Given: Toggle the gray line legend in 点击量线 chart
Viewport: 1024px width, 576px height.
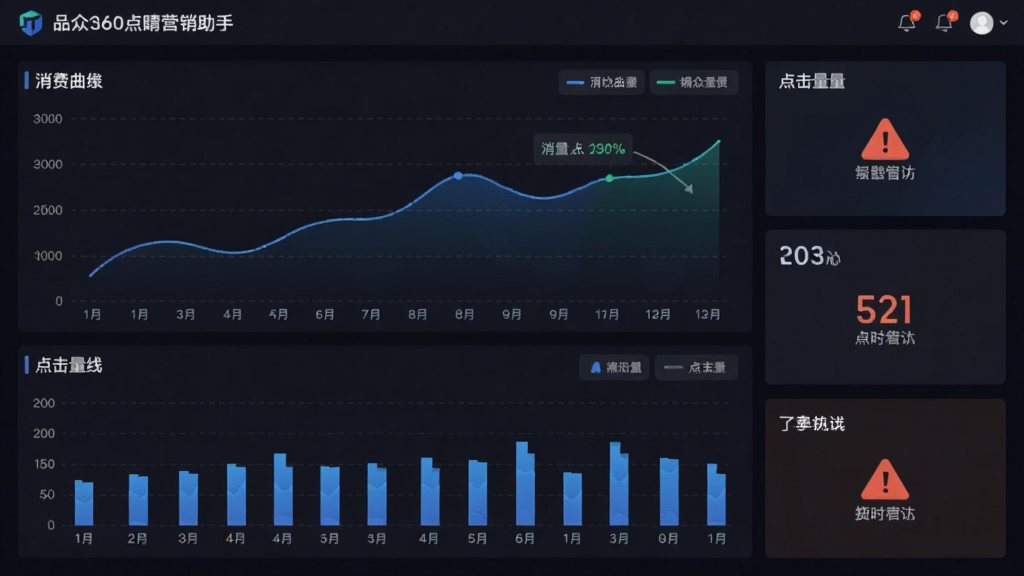Looking at the screenshot, I should (x=696, y=368).
